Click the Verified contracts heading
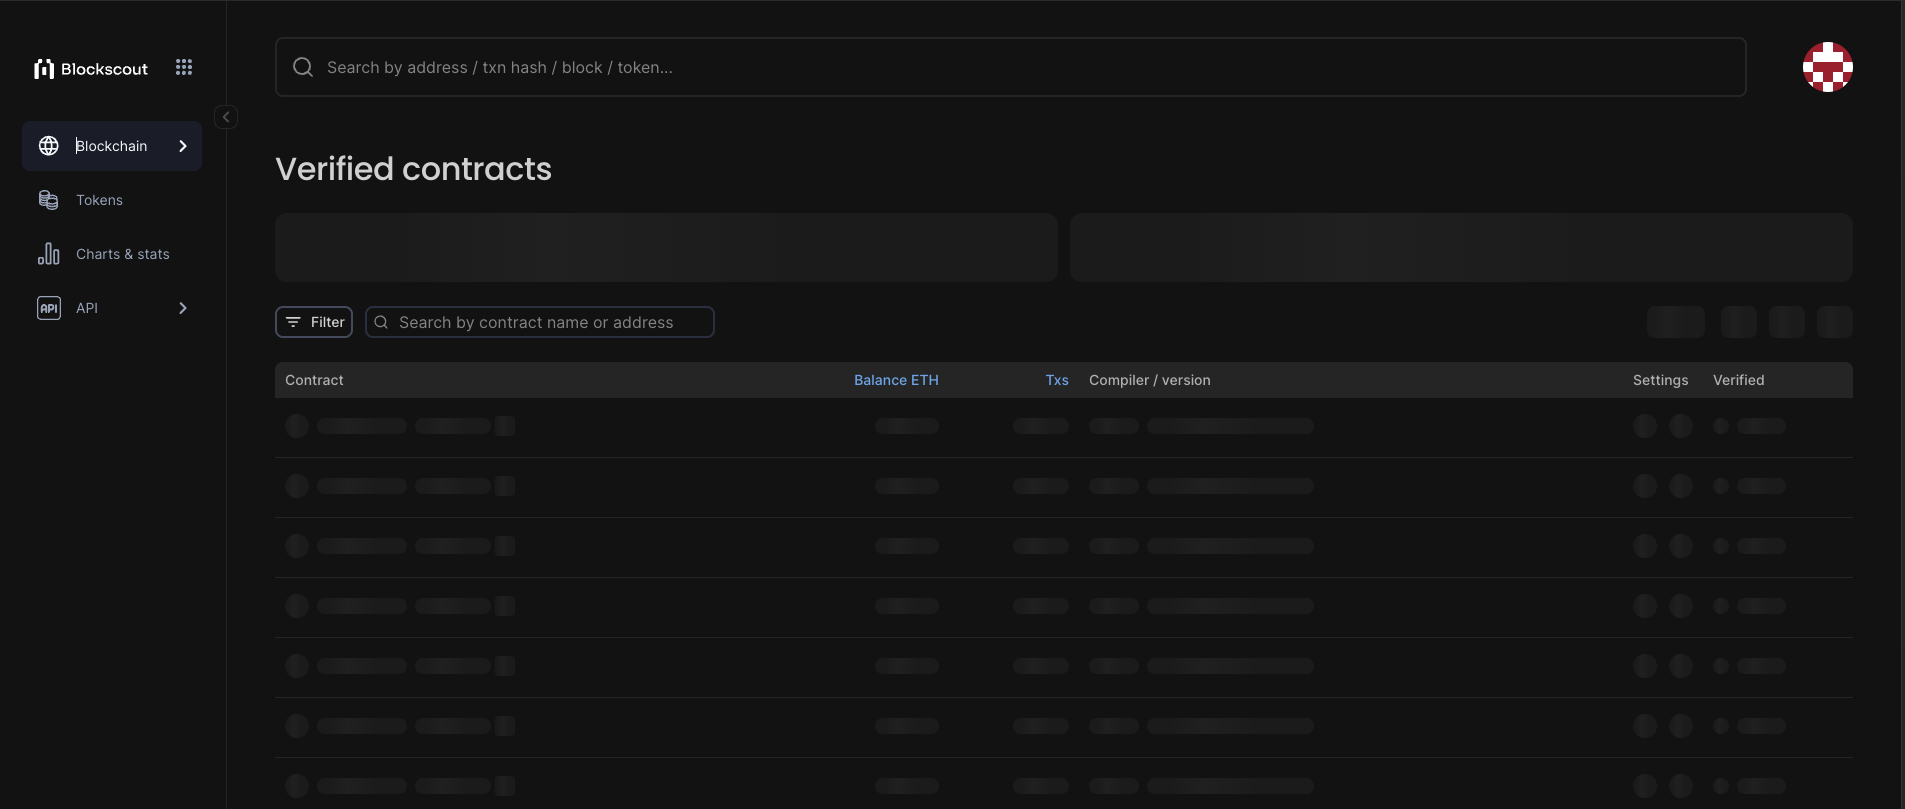Image resolution: width=1905 pixels, height=809 pixels. 413,169
